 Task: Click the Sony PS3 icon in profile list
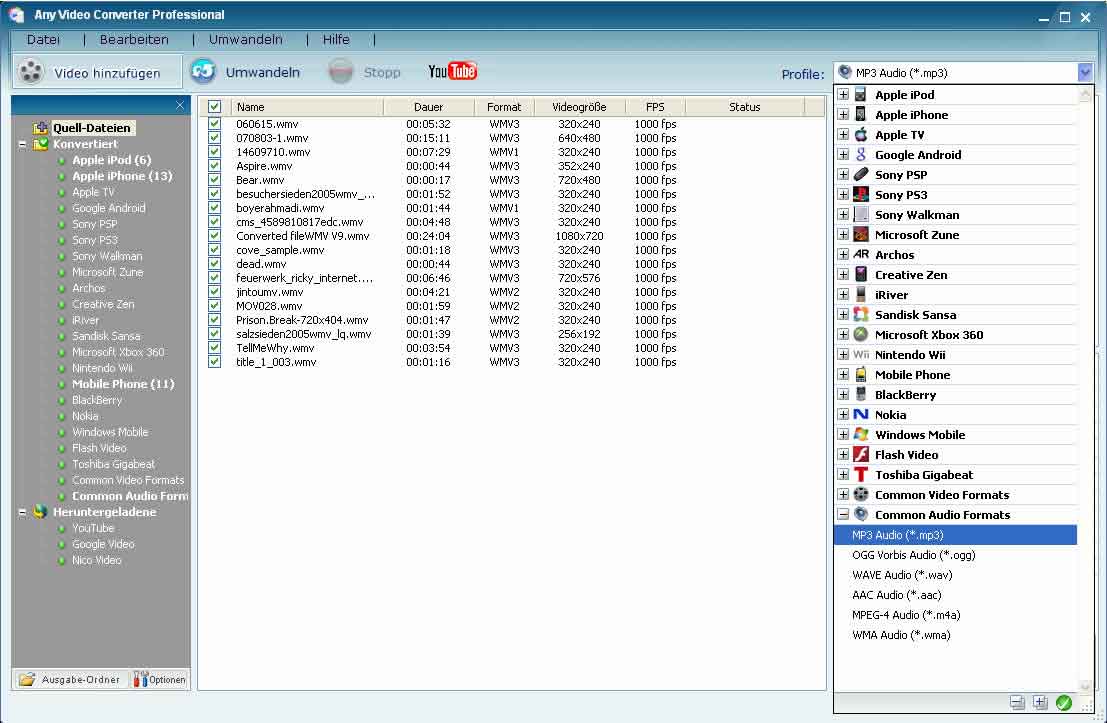tap(861, 194)
